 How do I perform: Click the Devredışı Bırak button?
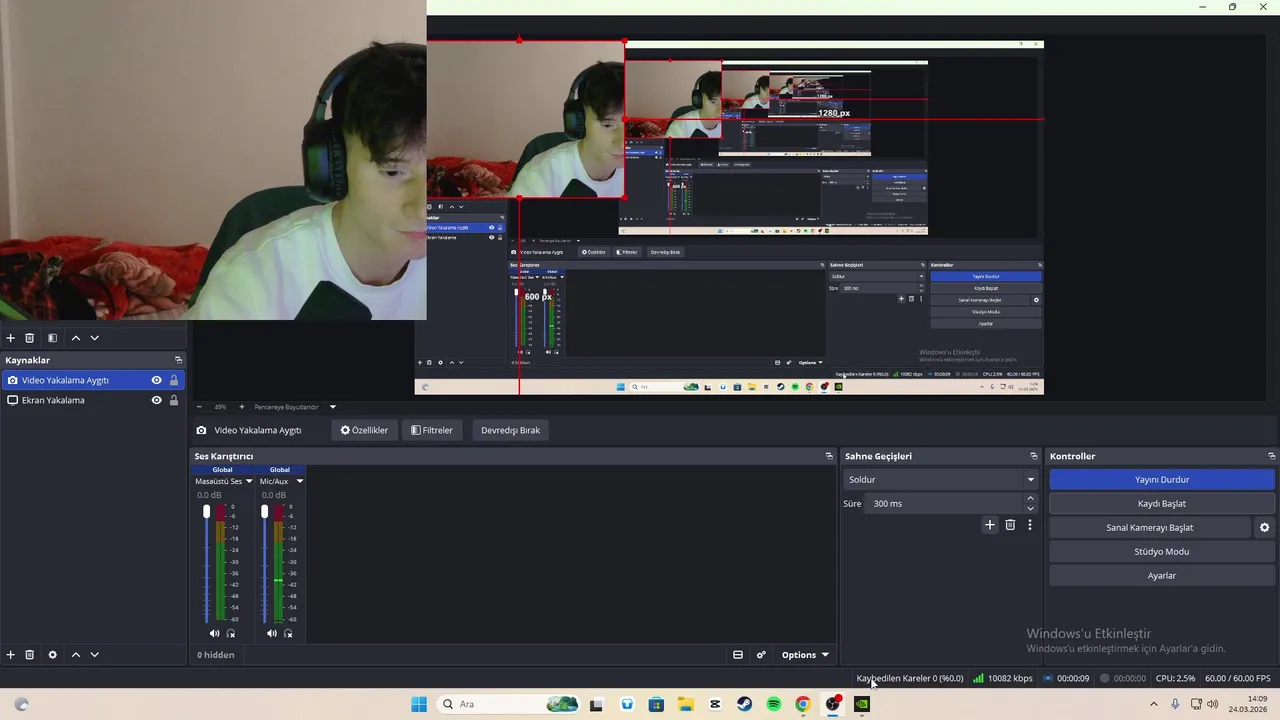[510, 430]
